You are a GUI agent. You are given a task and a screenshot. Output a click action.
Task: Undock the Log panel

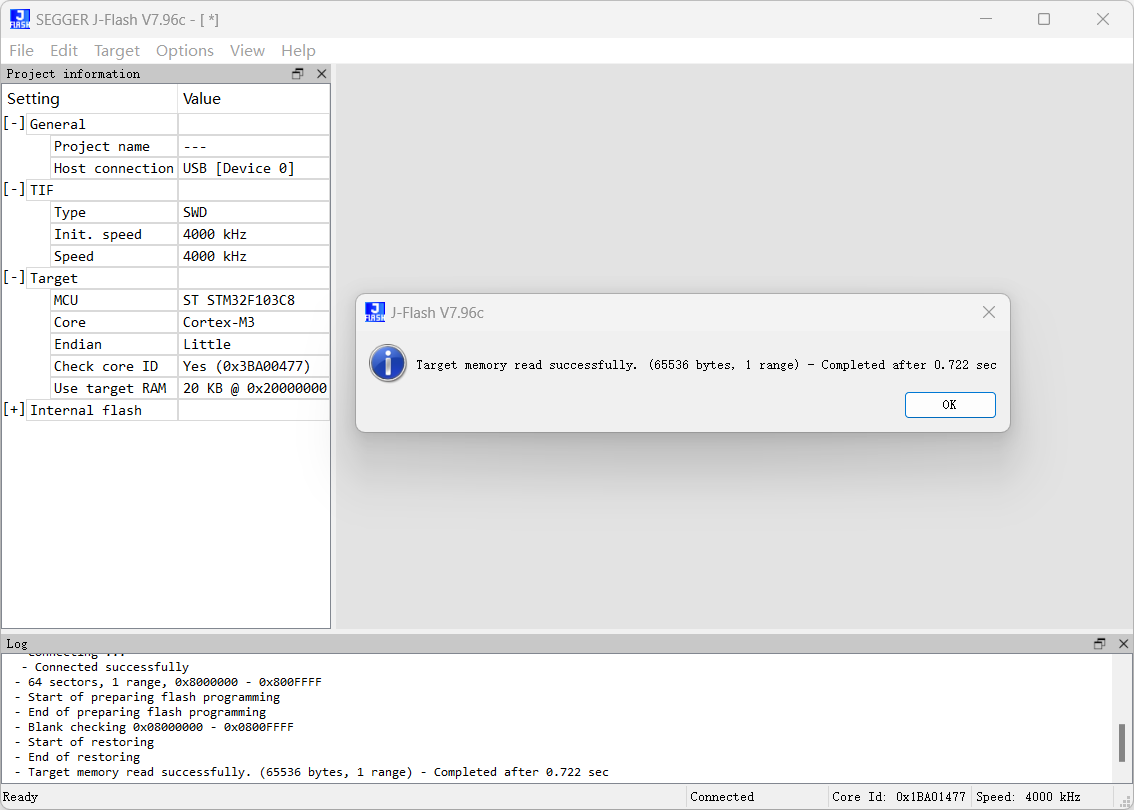click(1100, 644)
